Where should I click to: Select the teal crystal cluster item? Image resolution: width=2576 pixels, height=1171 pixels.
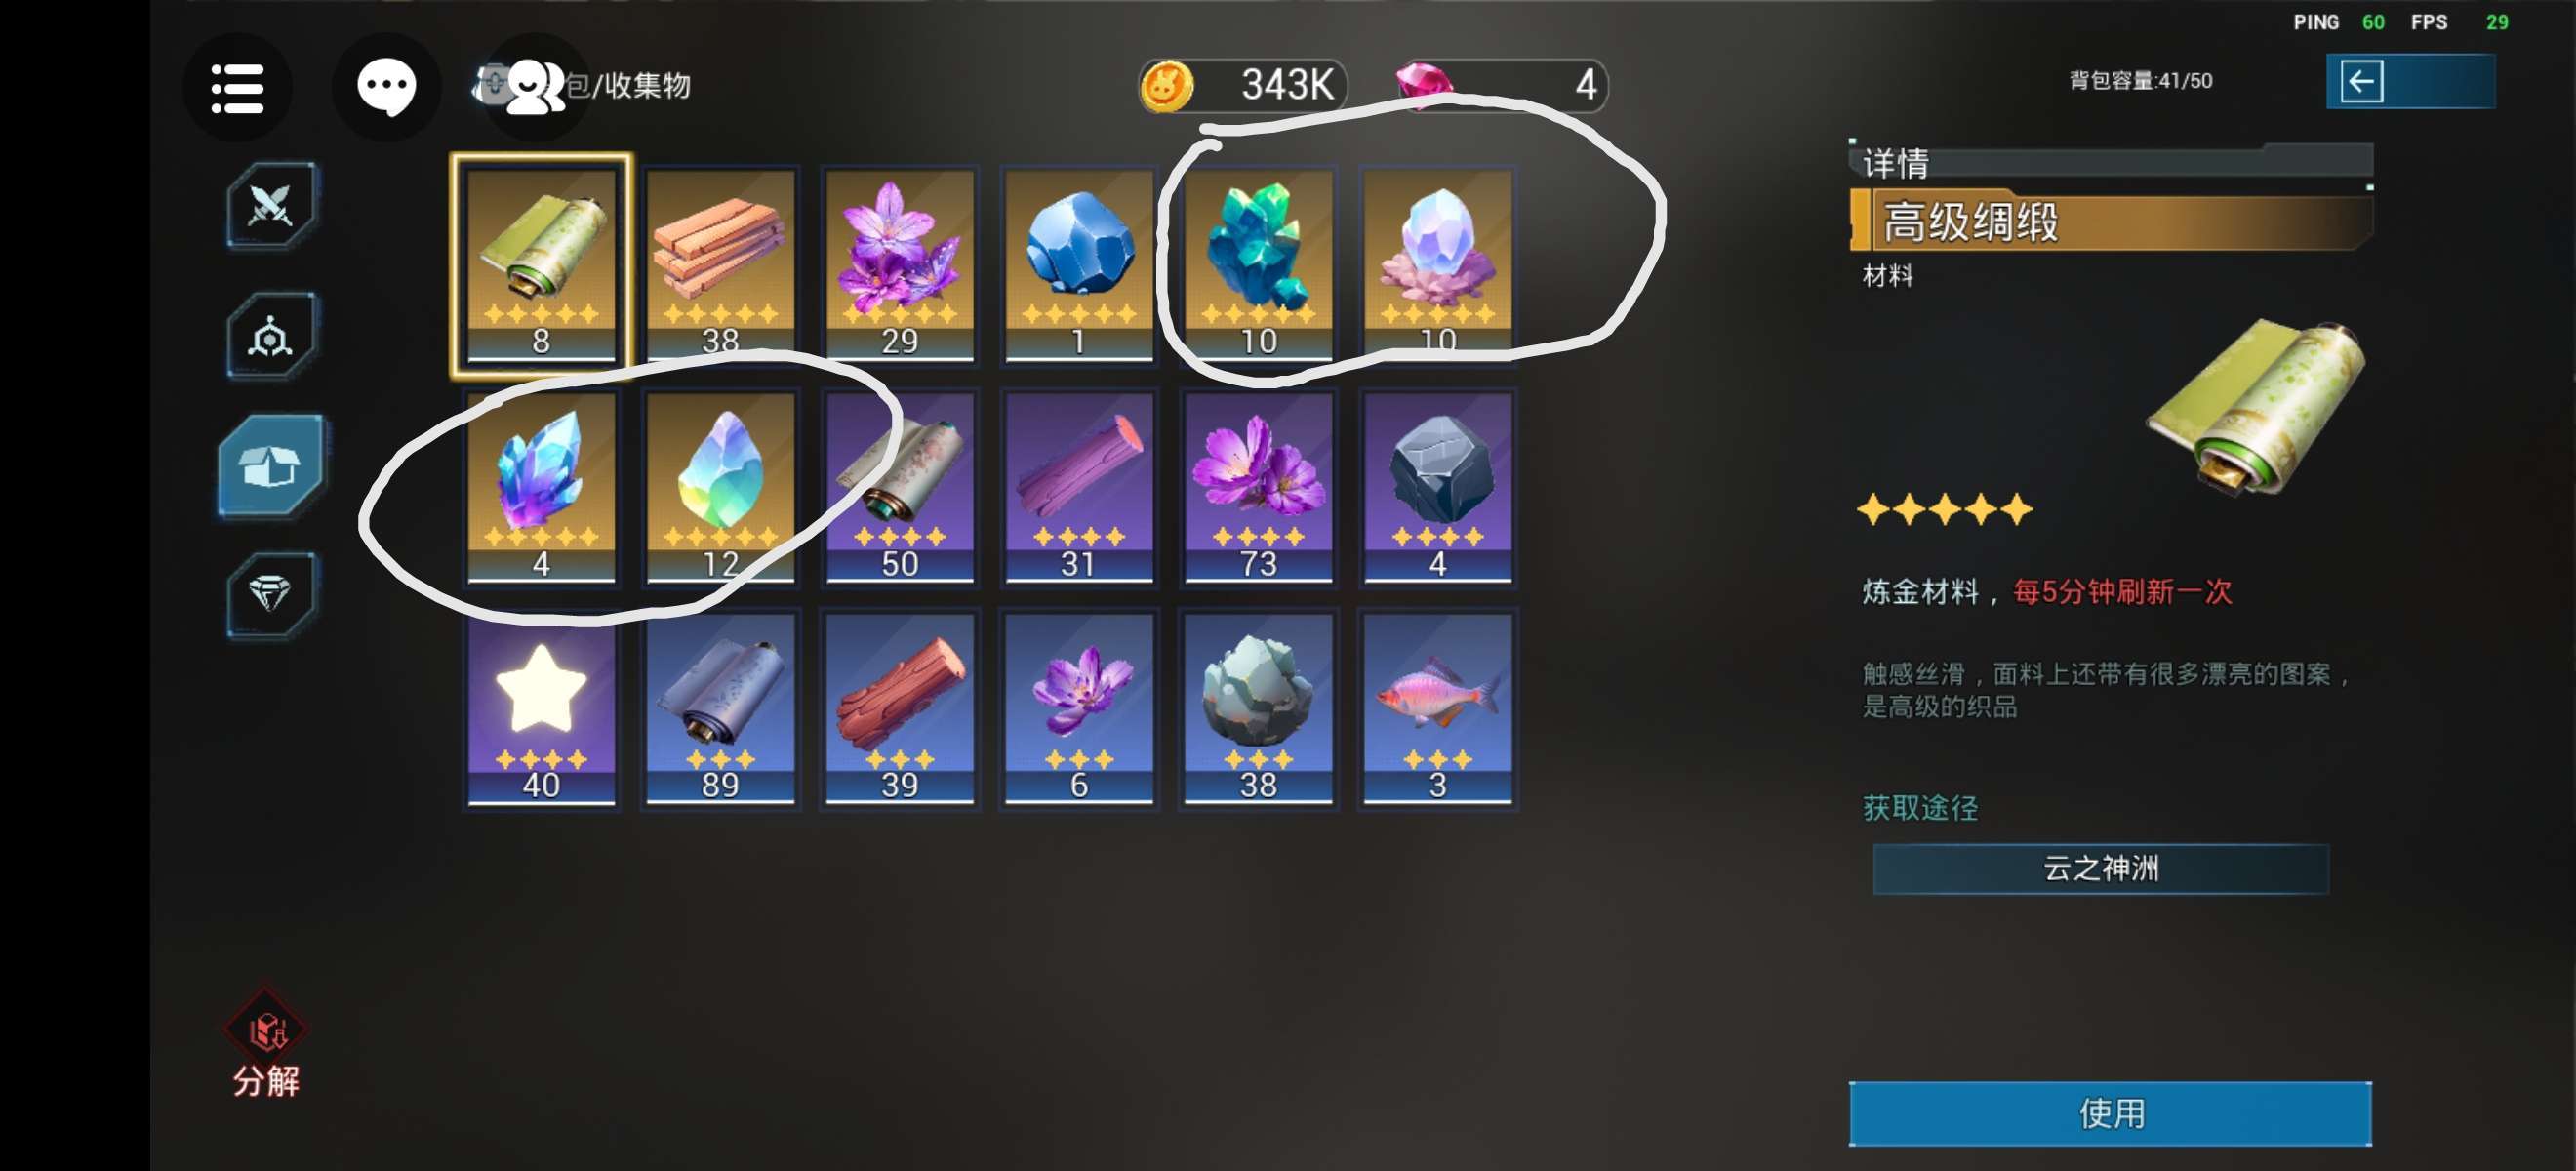pyautogui.click(x=1258, y=265)
